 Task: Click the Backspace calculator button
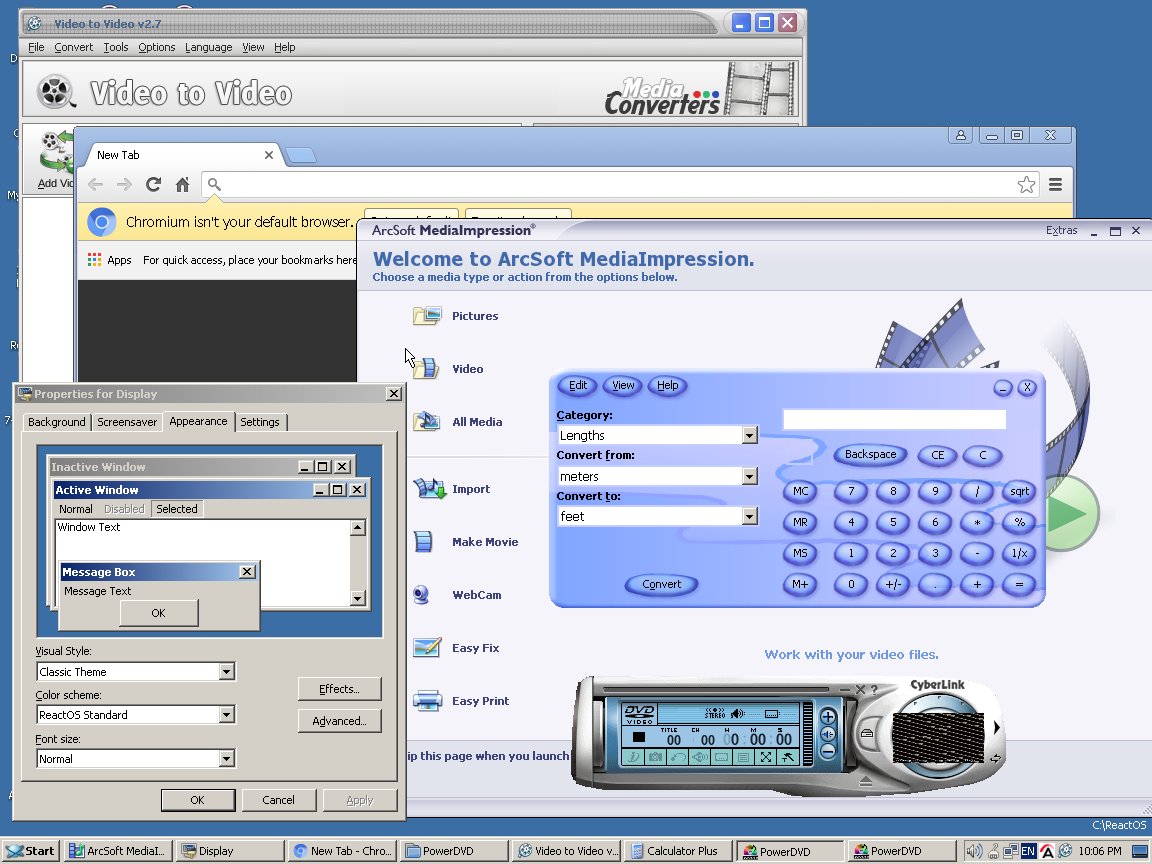point(870,455)
